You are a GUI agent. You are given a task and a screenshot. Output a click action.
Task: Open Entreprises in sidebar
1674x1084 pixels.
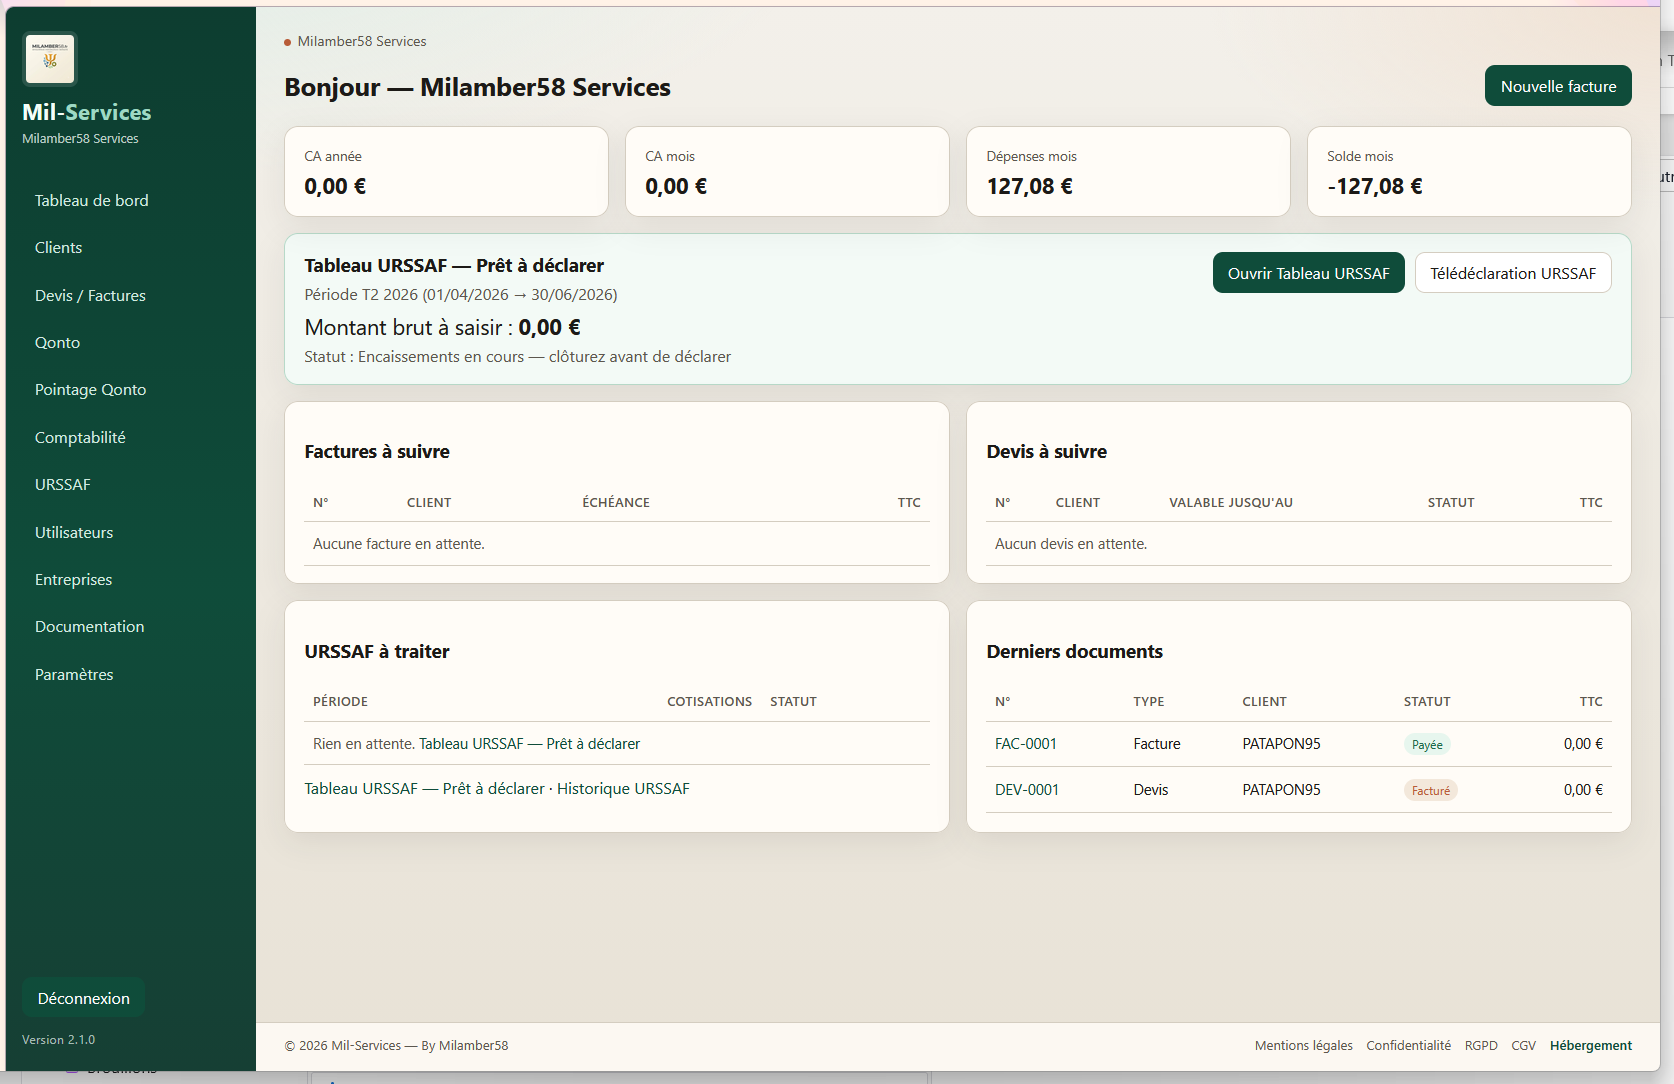click(74, 580)
